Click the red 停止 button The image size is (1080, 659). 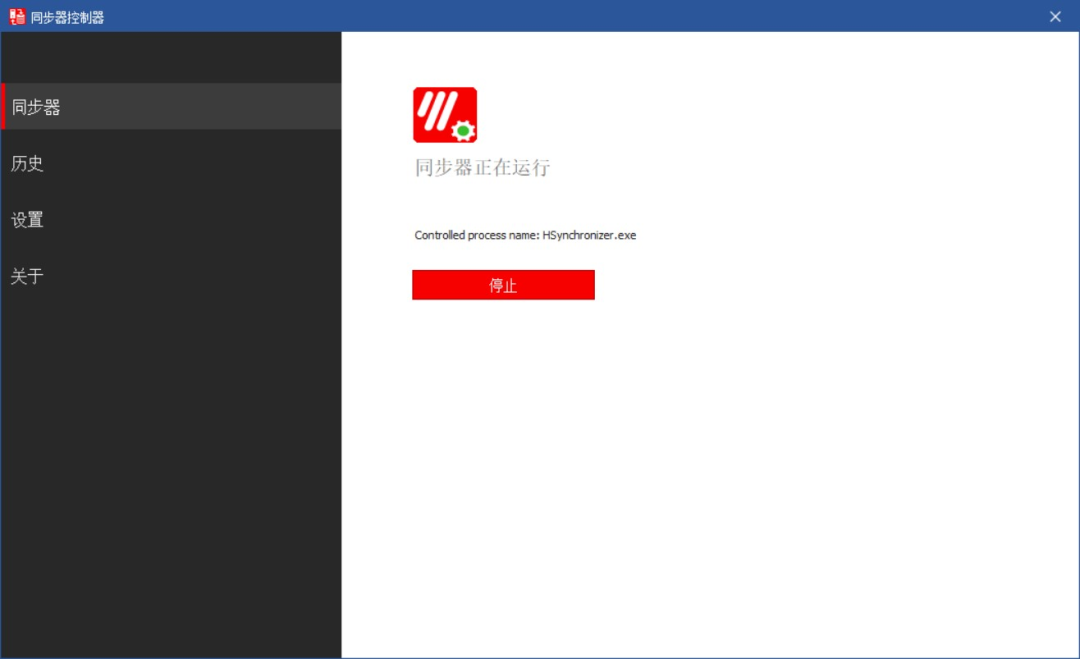click(503, 285)
